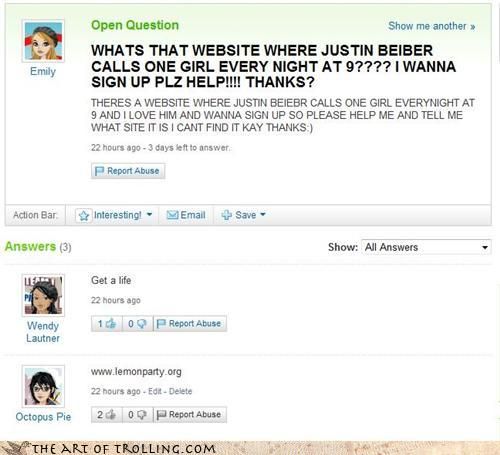The image size is (500, 455).
Task: Click the Edit link on Octopus Pie's answer
Action: tap(155, 391)
